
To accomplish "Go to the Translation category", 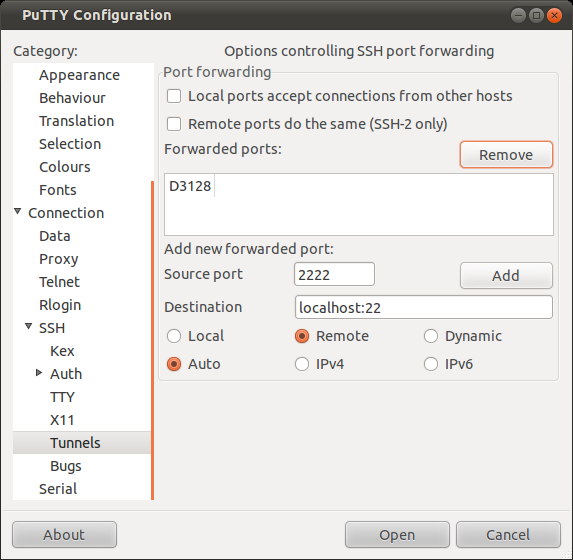I will pyautogui.click(x=77, y=121).
